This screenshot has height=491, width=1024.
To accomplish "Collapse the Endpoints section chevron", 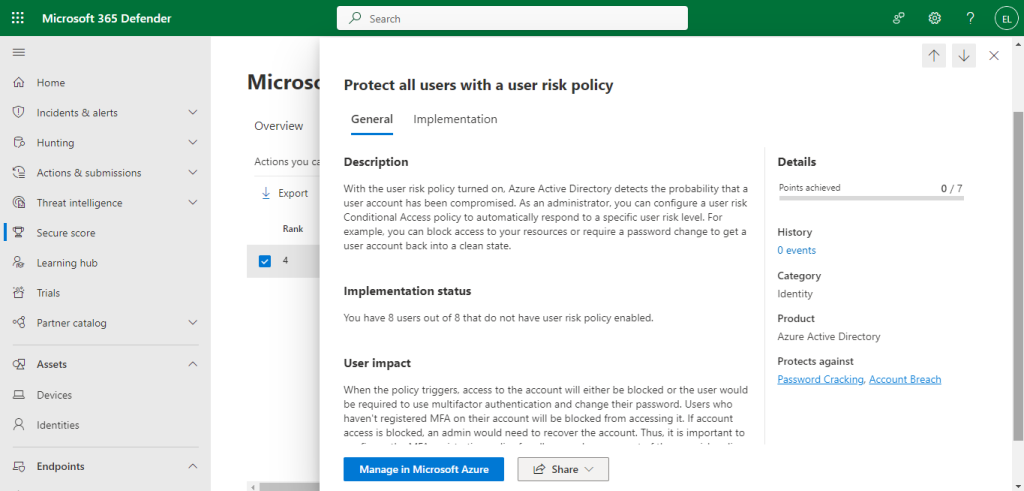I will [x=193, y=466].
